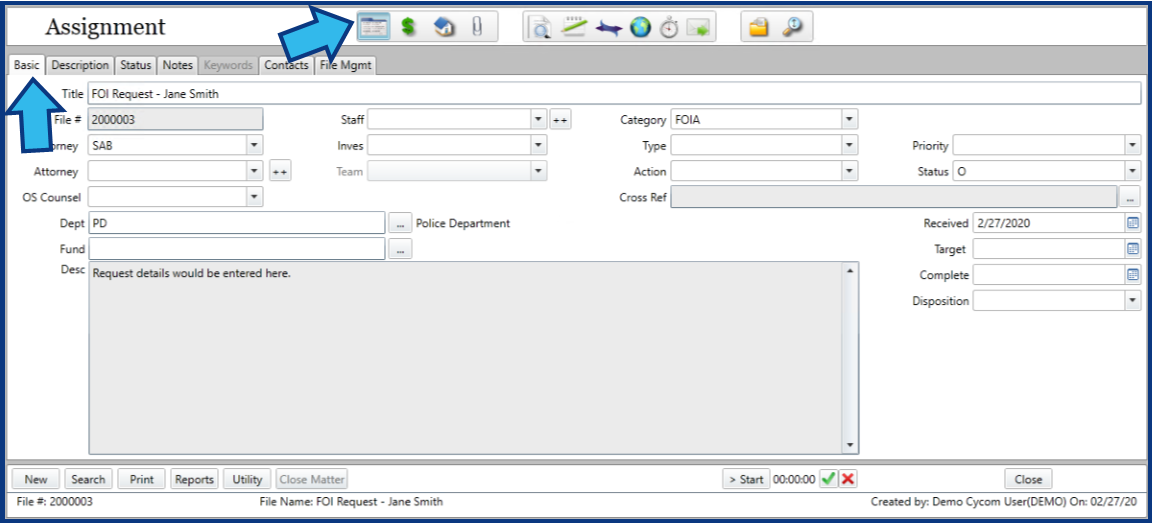This screenshot has height=524, width=1153.
Task: Click the Dept field containing PD
Action: tap(236, 223)
